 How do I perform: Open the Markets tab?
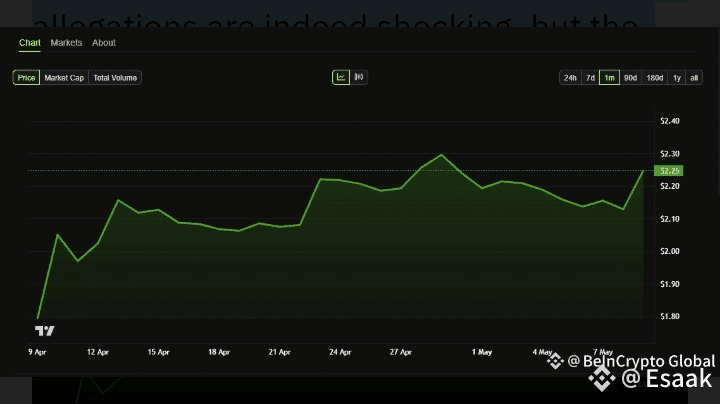click(66, 43)
